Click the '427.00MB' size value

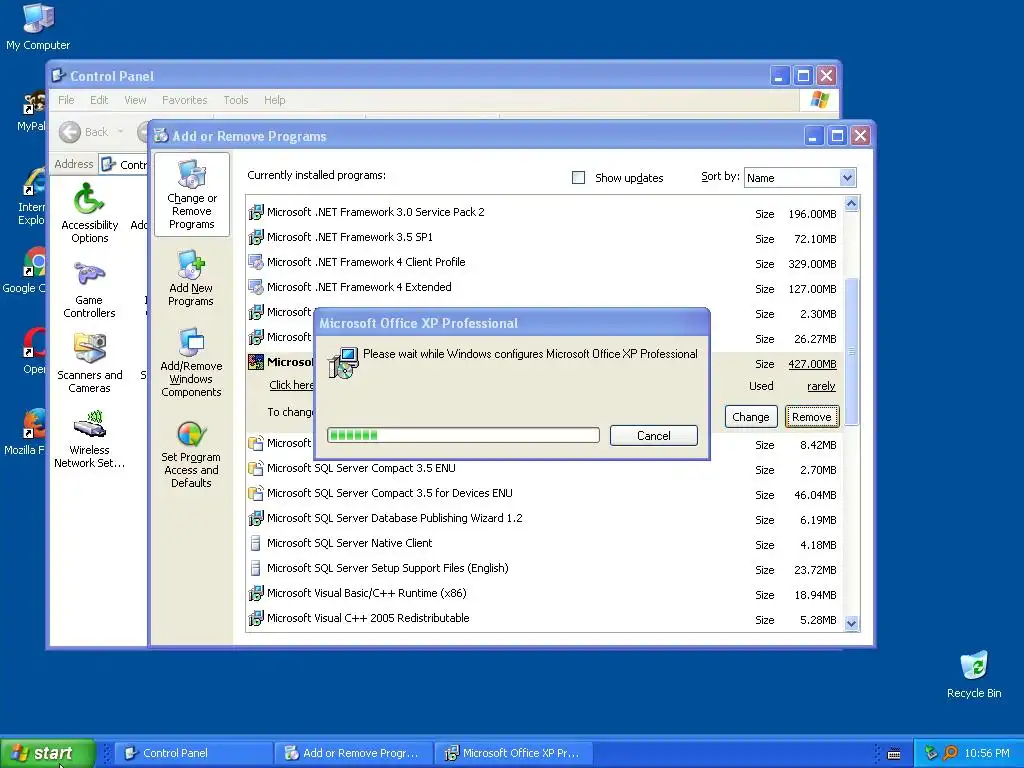coord(812,364)
